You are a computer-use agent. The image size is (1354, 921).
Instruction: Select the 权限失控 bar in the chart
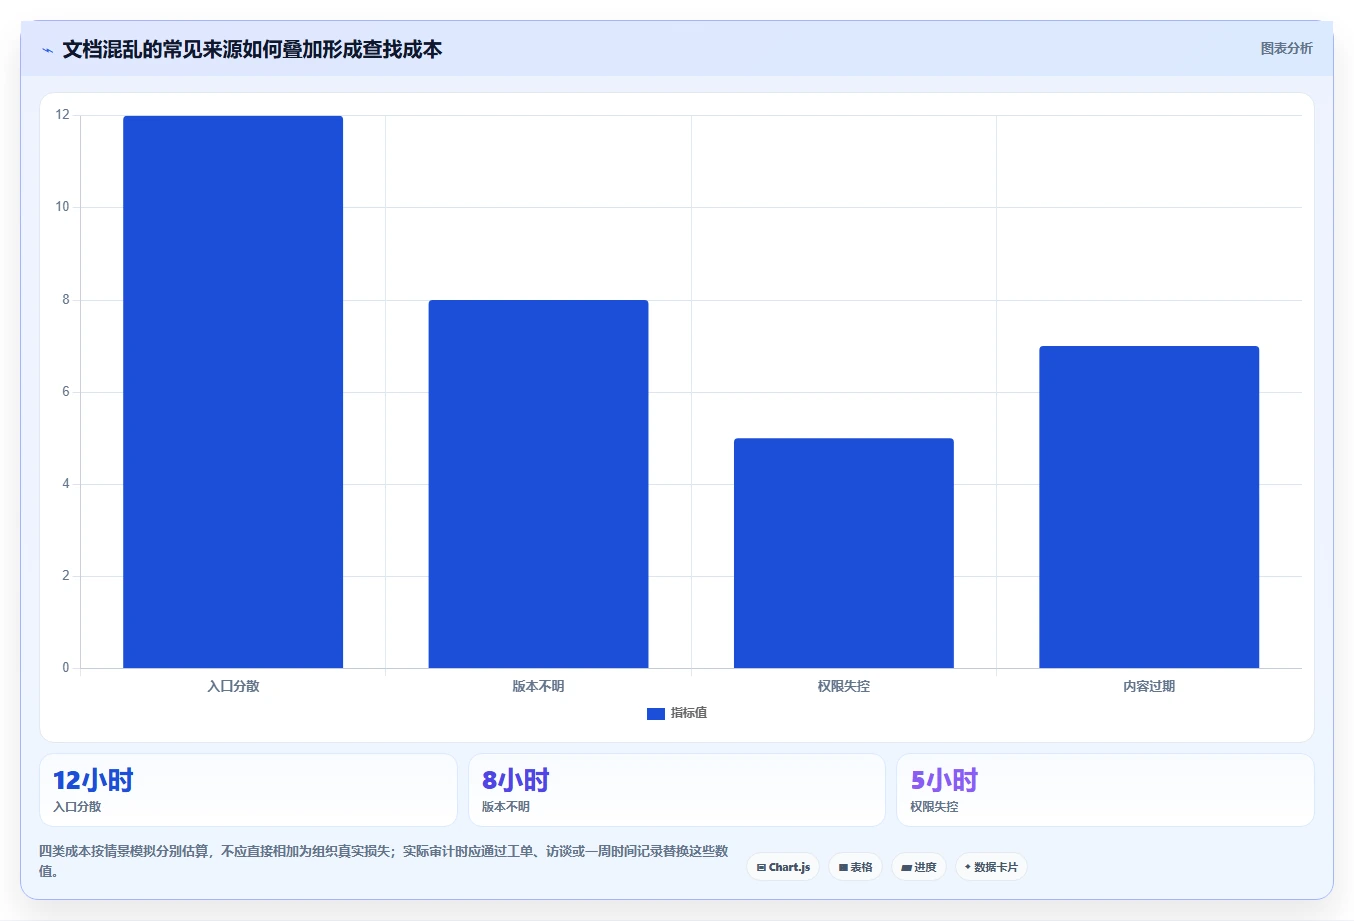(x=844, y=553)
